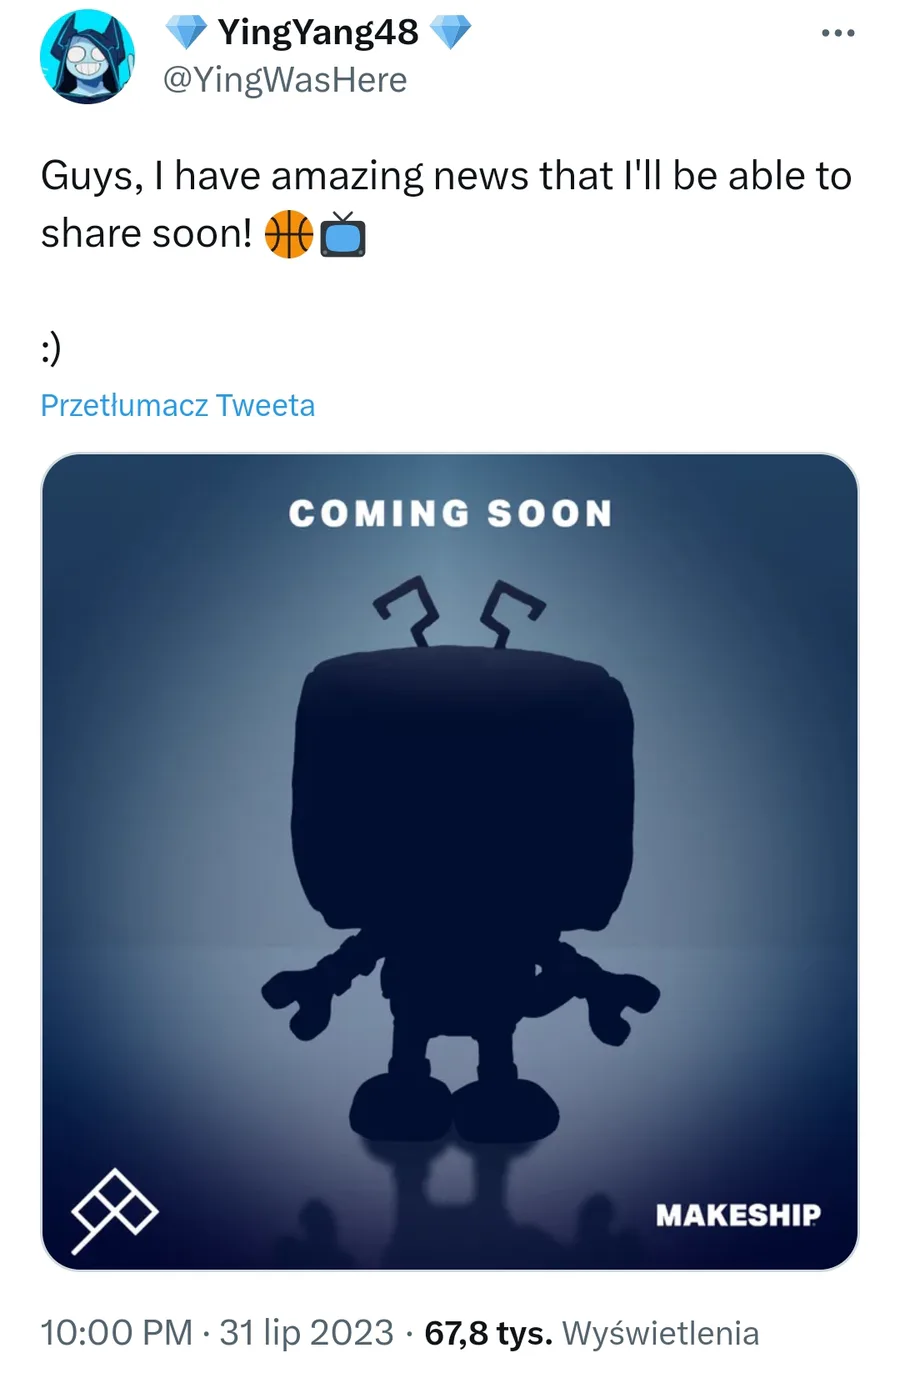Image resolution: width=900 pixels, height=1388 pixels.
Task: Click the diamond emoji right of YingYang48
Action: click(450, 32)
